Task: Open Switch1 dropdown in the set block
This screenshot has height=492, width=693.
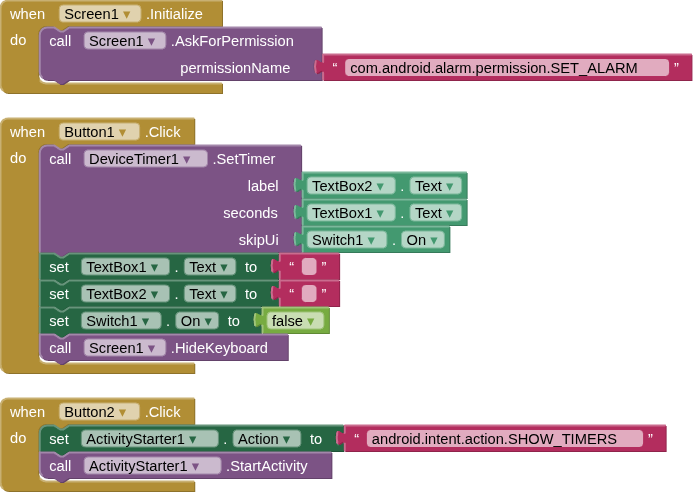Action: [121, 321]
